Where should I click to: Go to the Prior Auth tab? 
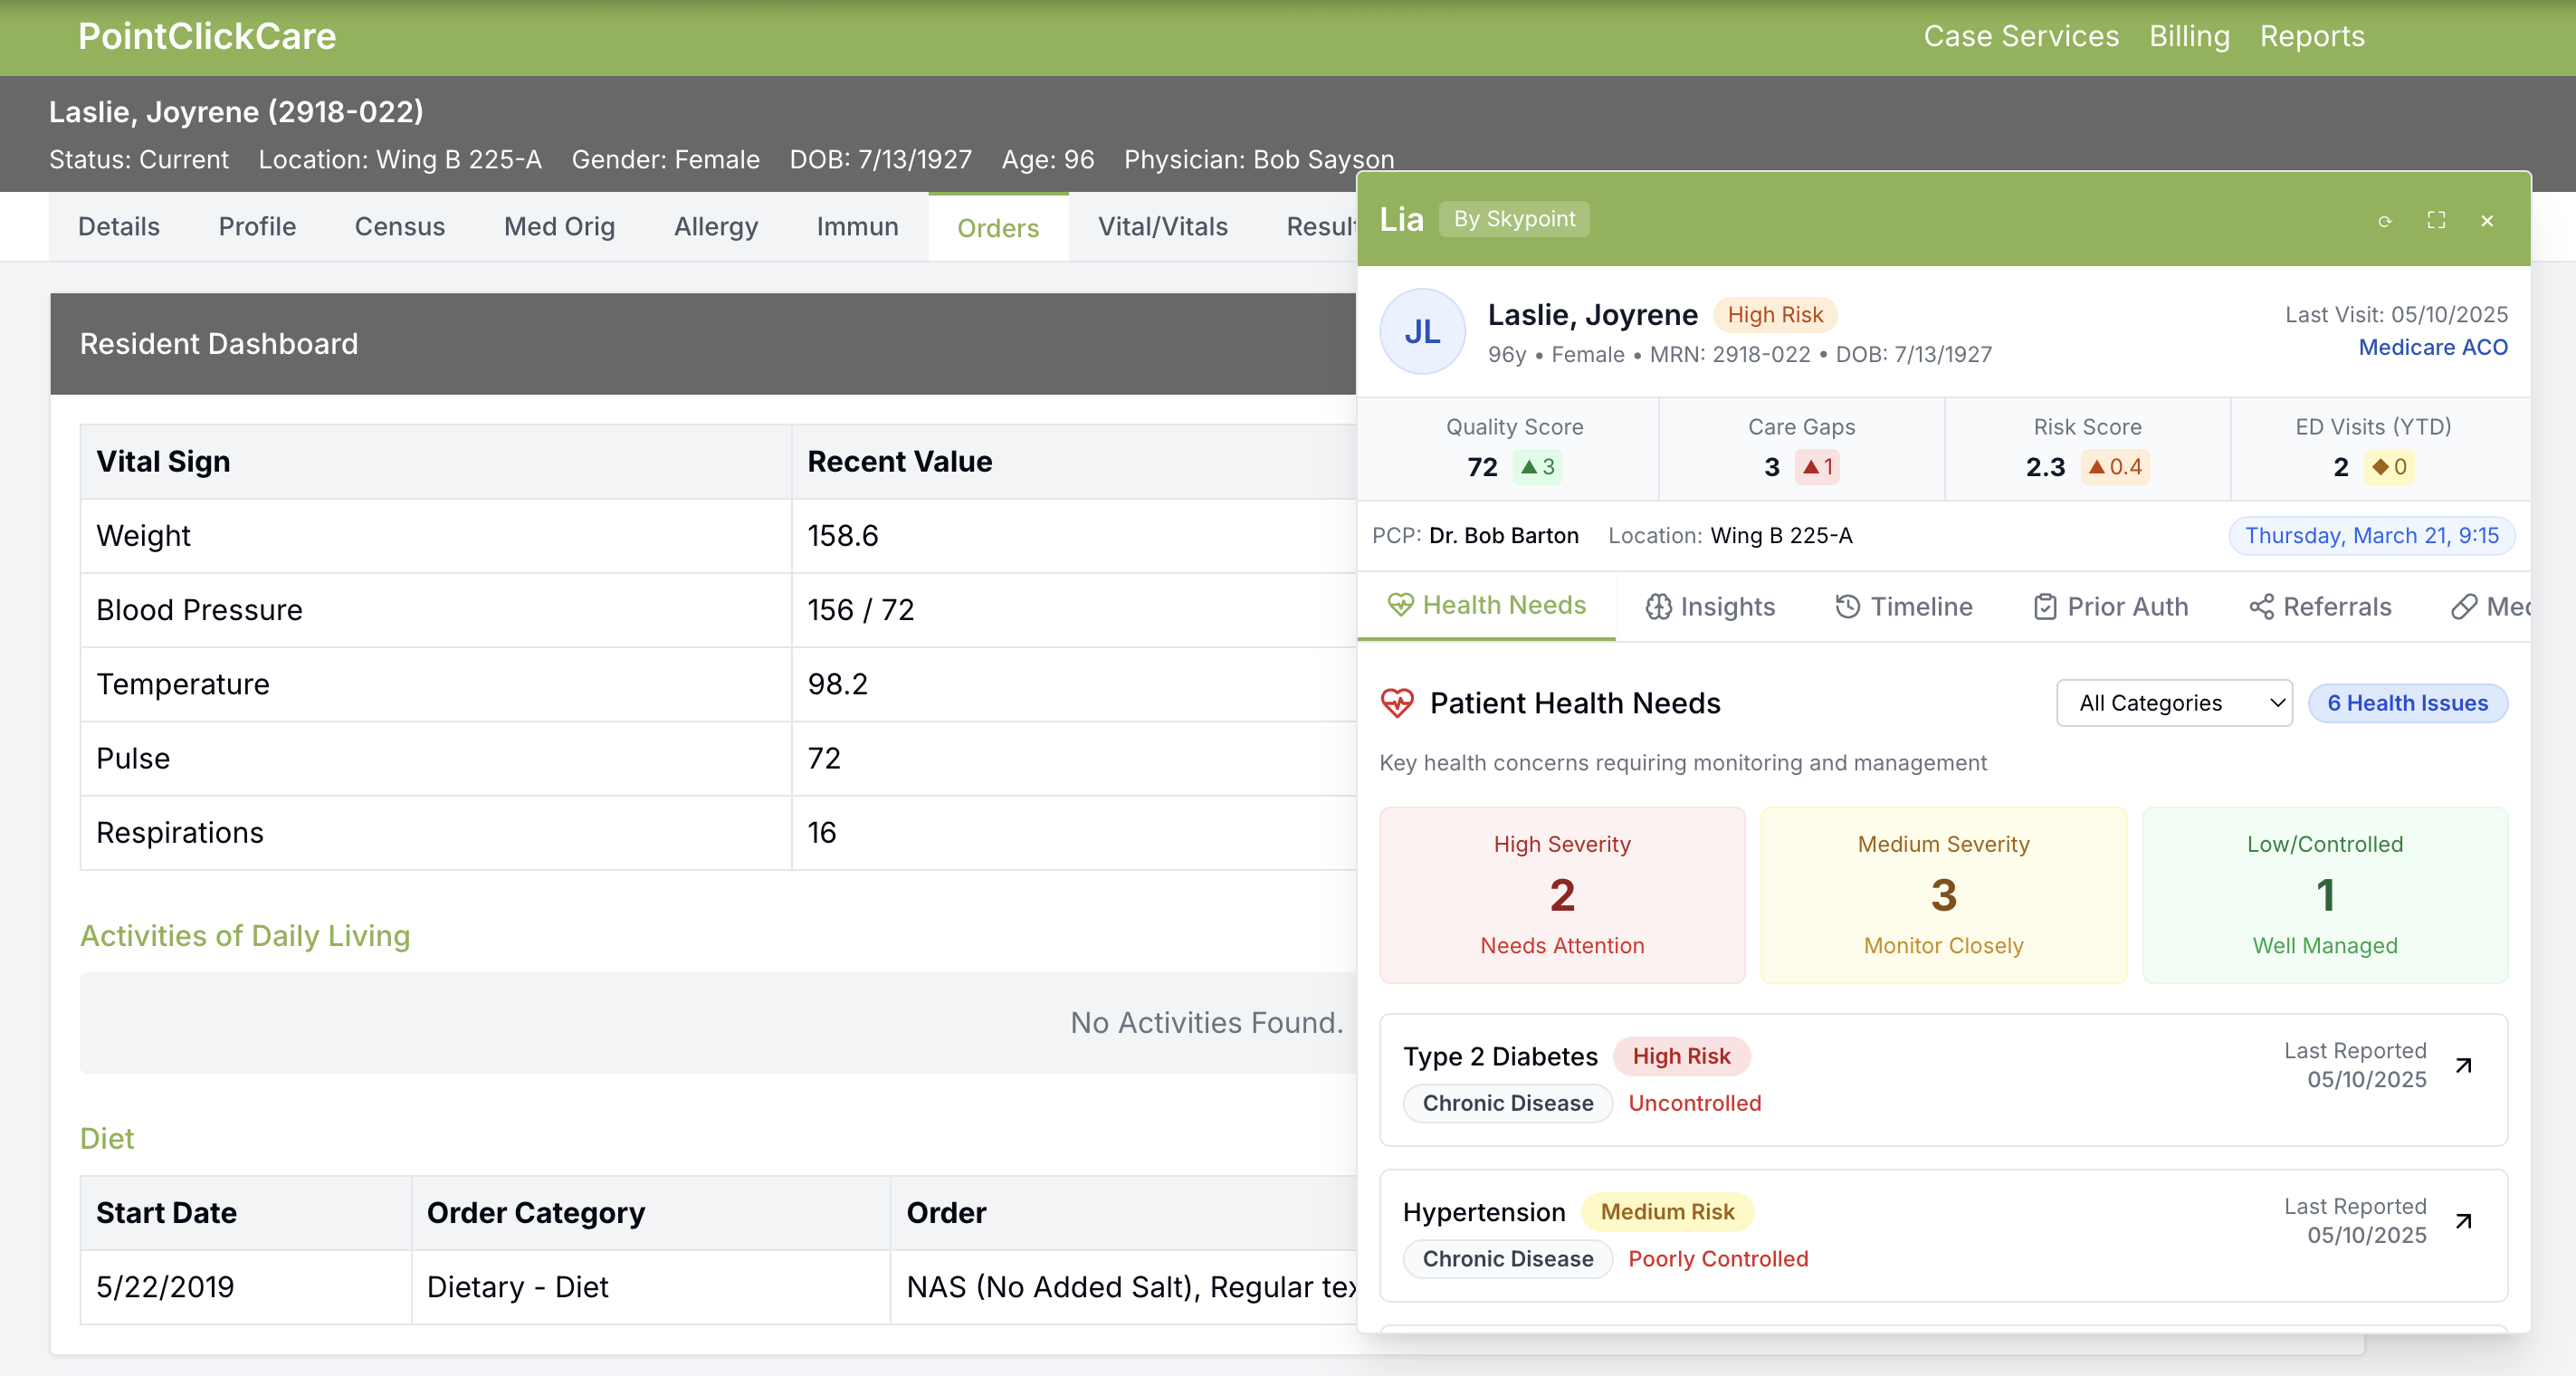pos(2111,606)
